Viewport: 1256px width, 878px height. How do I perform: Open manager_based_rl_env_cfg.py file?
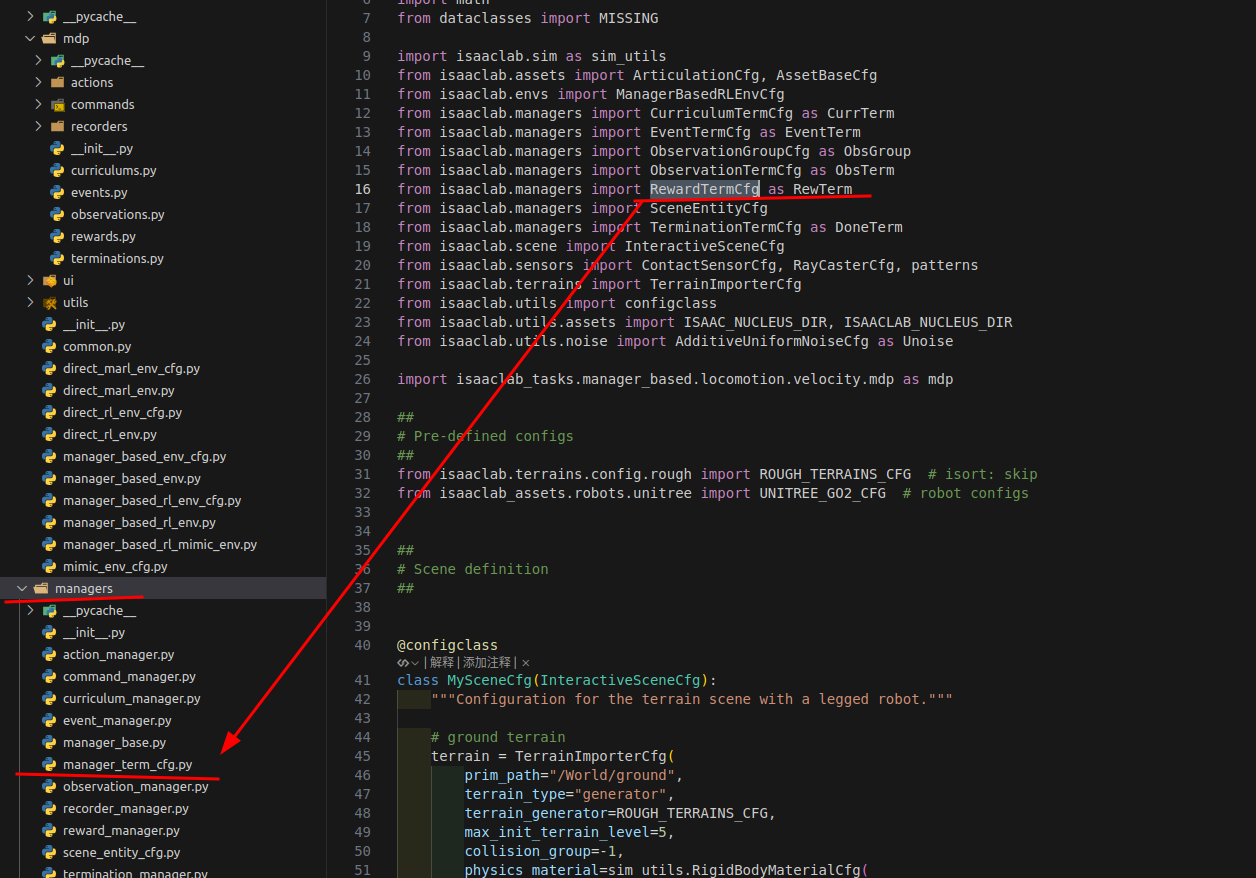(x=152, y=501)
